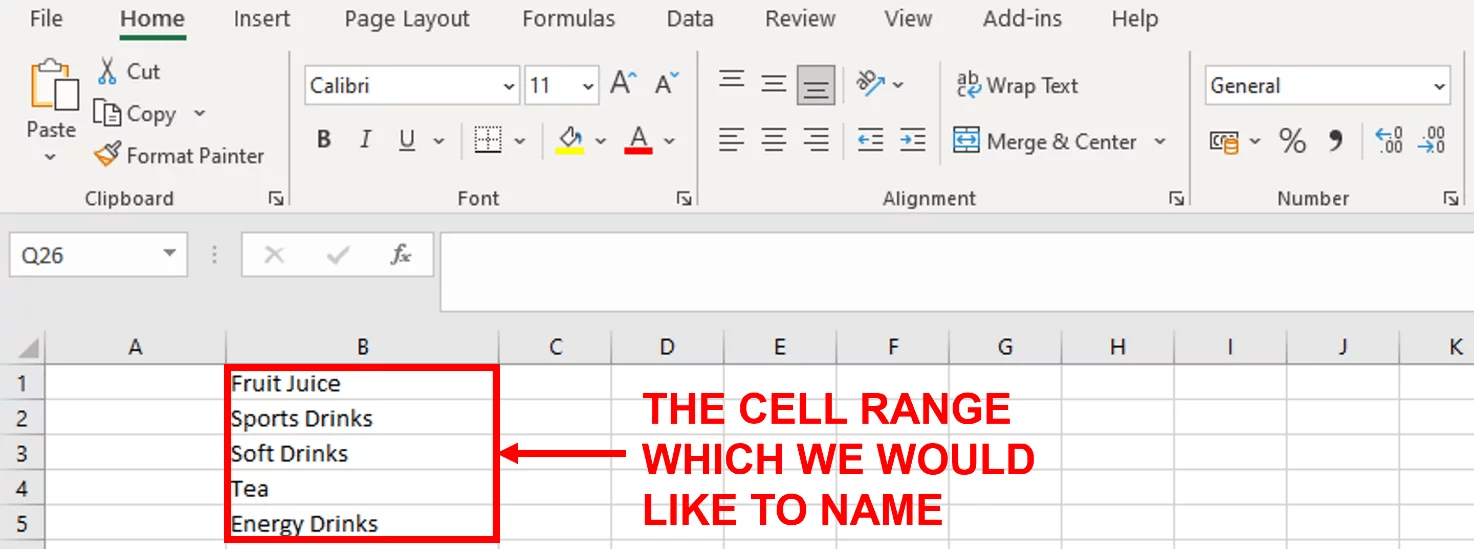The image size is (1474, 560).
Task: Switch to the Page Layout tab
Action: pyautogui.click(x=407, y=18)
